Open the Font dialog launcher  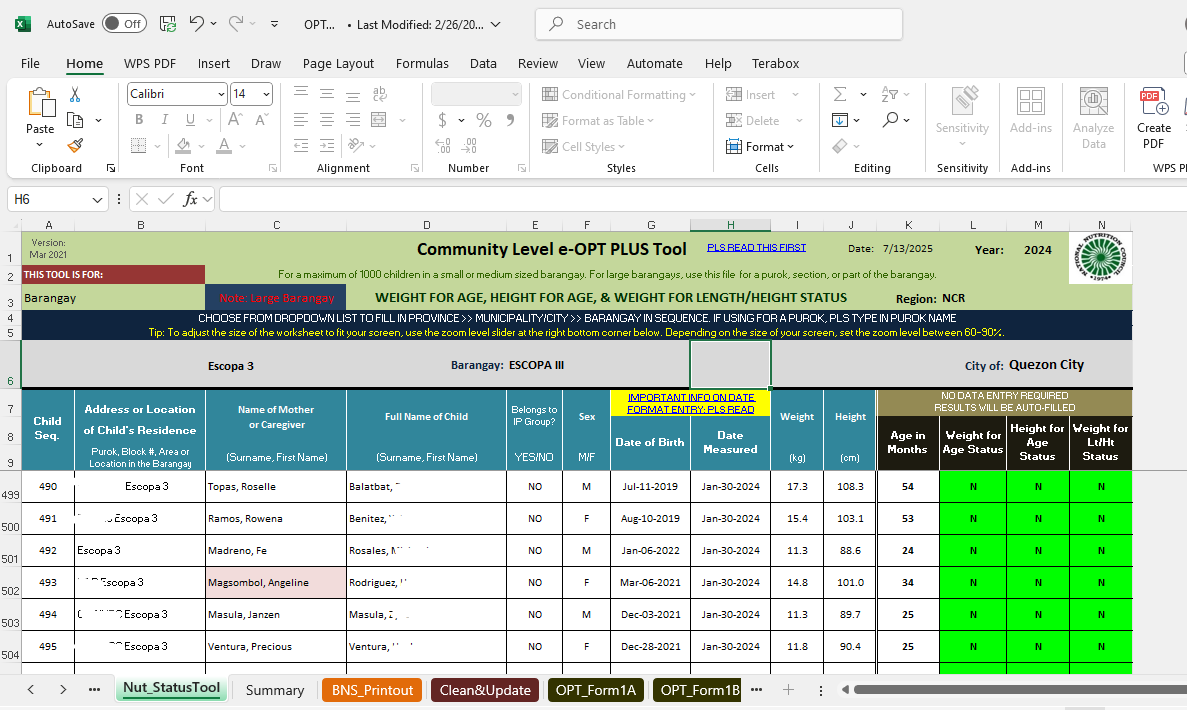coord(273,168)
